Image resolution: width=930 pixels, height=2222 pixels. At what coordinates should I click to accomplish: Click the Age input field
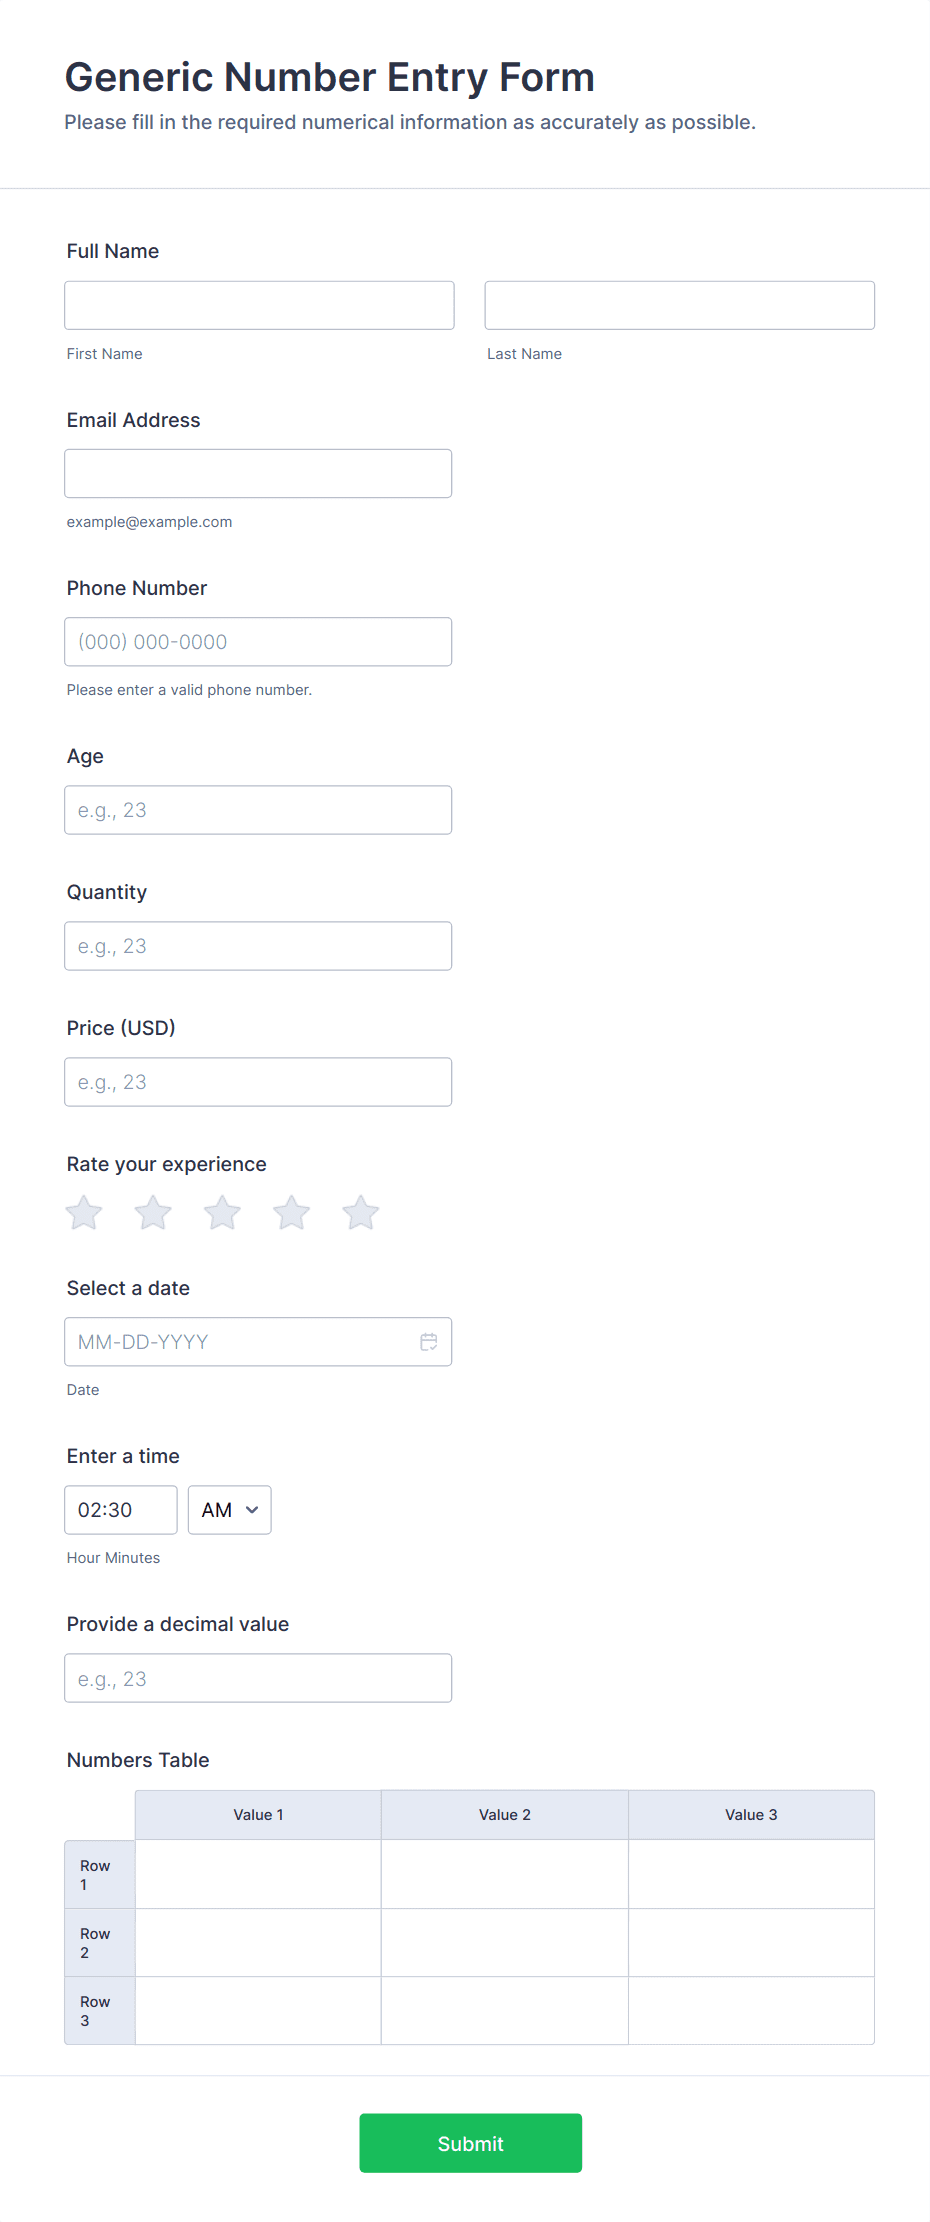(x=258, y=810)
